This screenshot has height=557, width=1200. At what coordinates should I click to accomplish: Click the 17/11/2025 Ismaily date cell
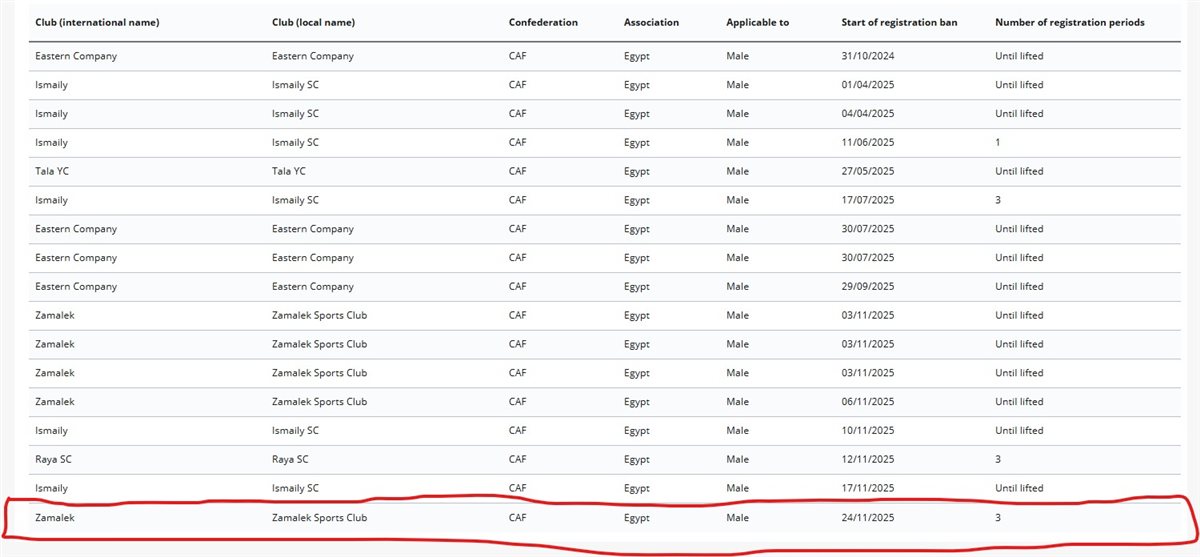868,488
